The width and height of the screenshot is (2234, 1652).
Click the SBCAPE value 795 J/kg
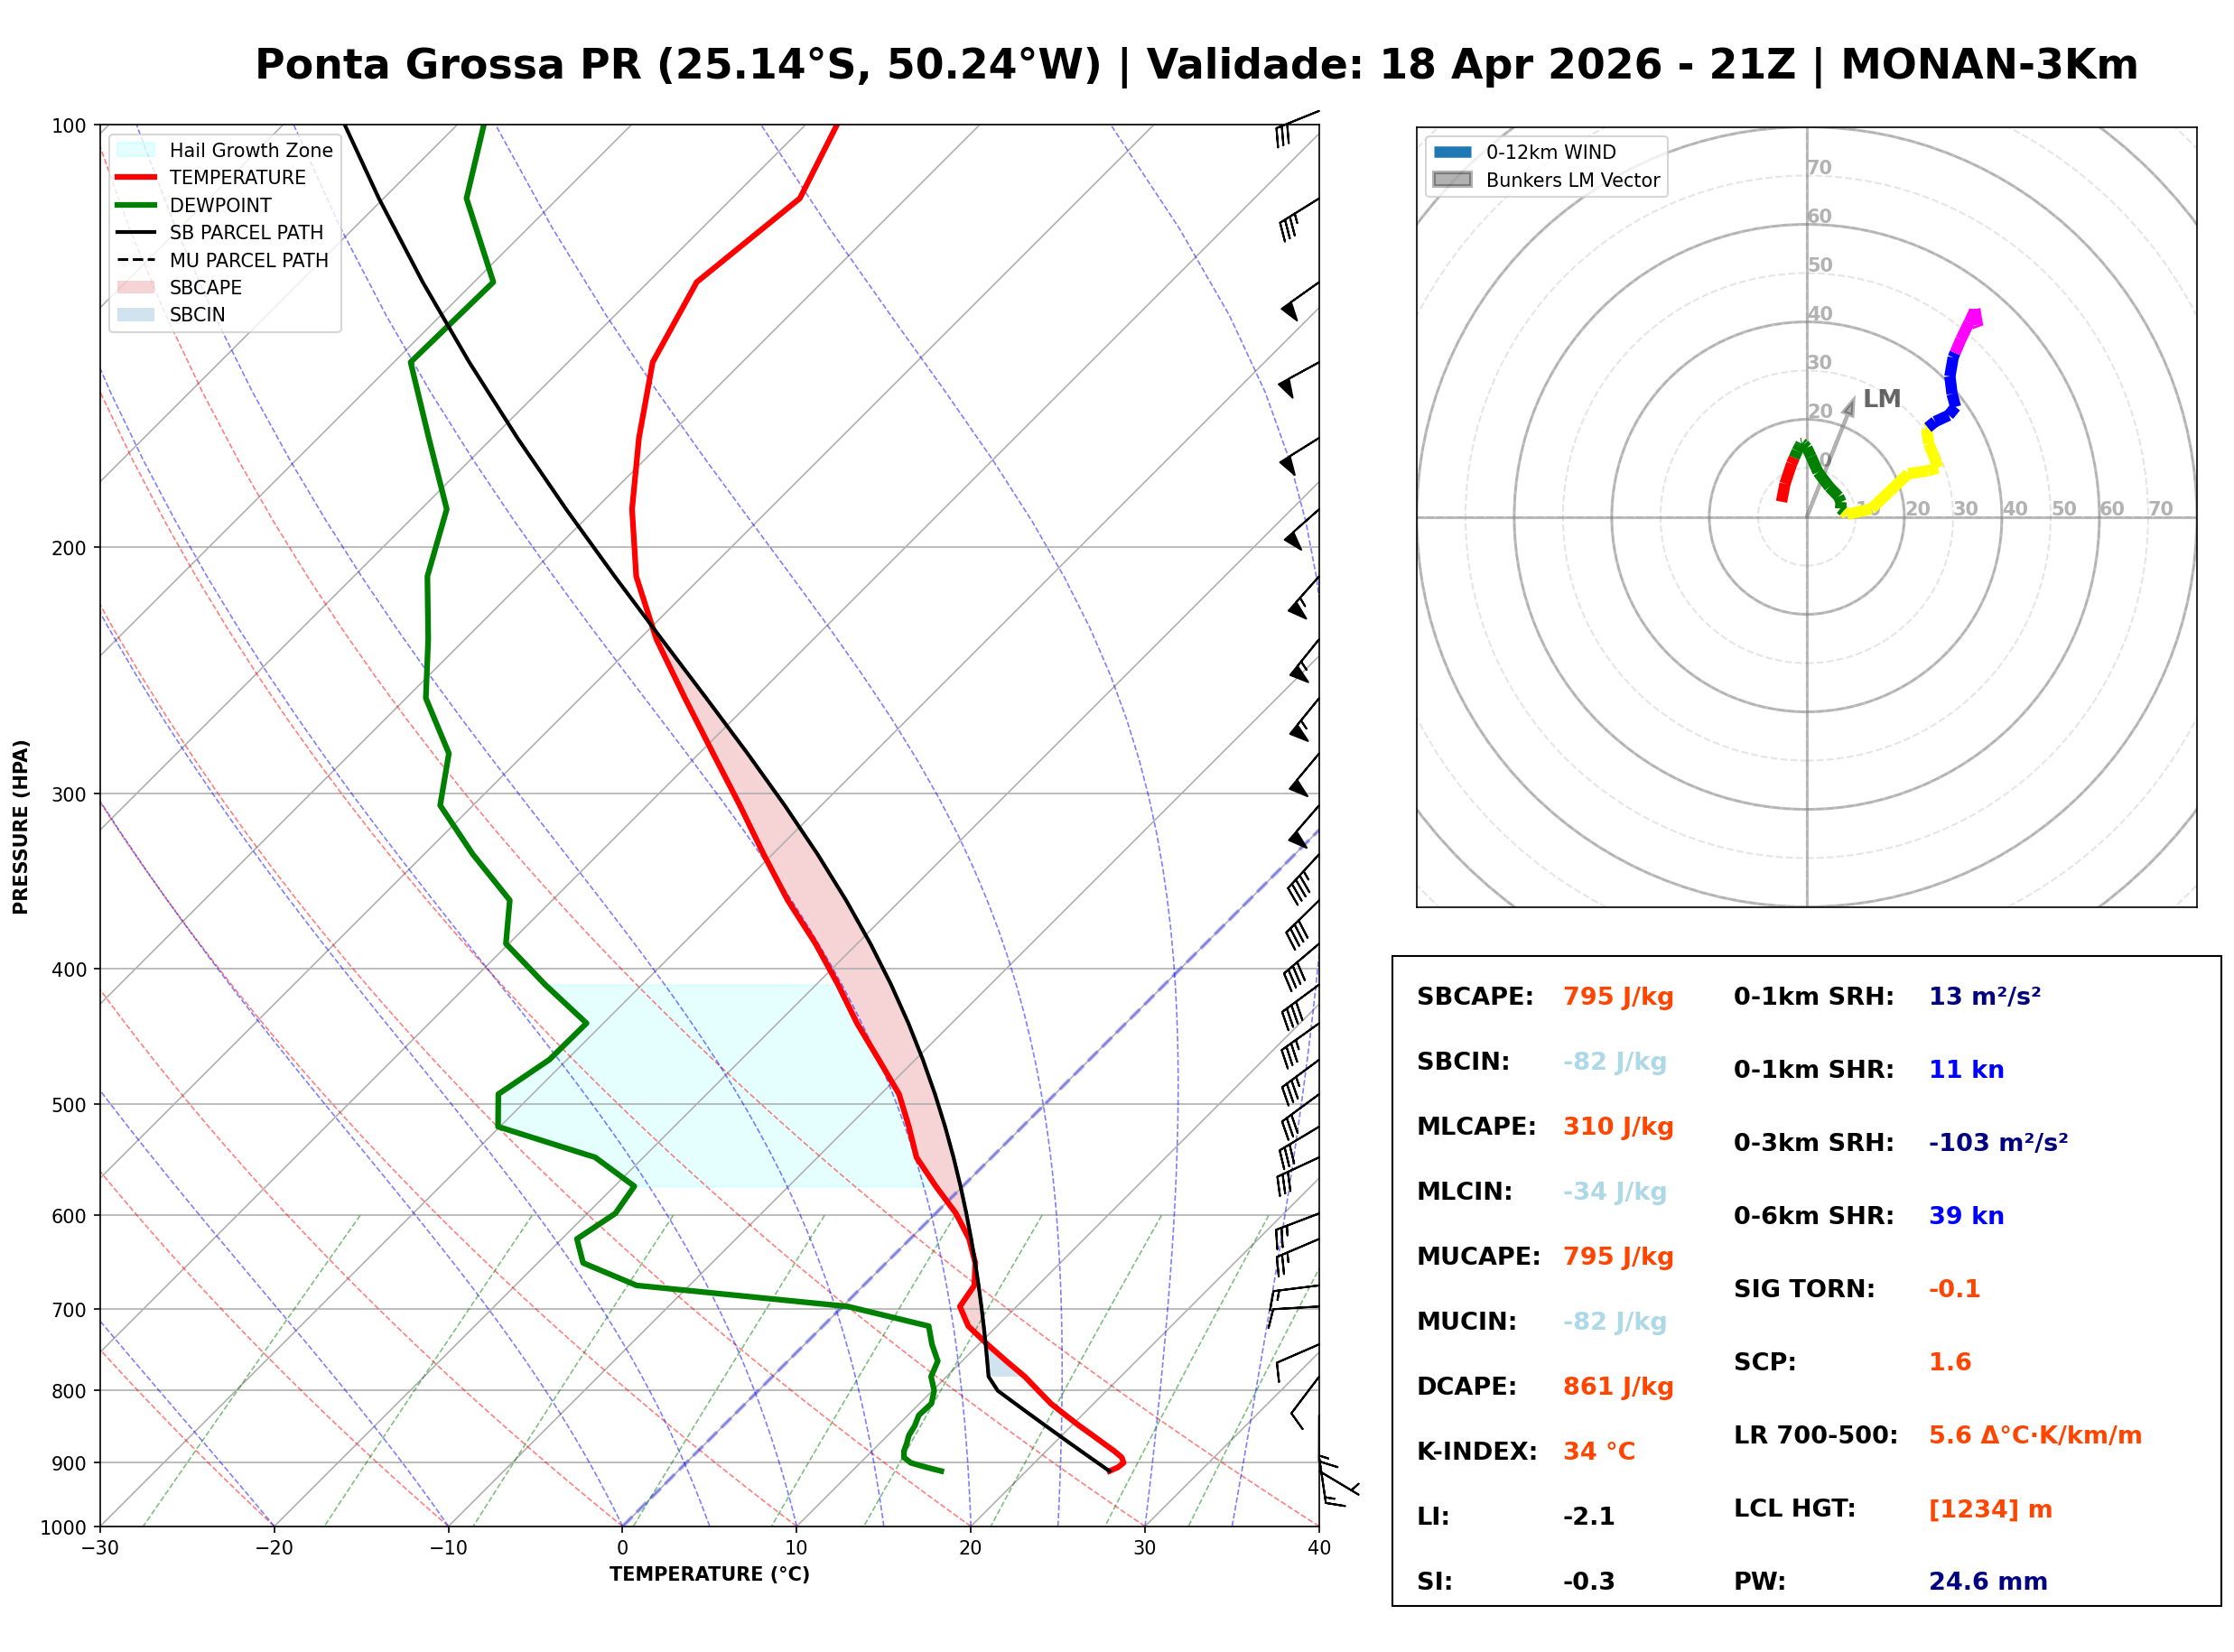[1619, 997]
